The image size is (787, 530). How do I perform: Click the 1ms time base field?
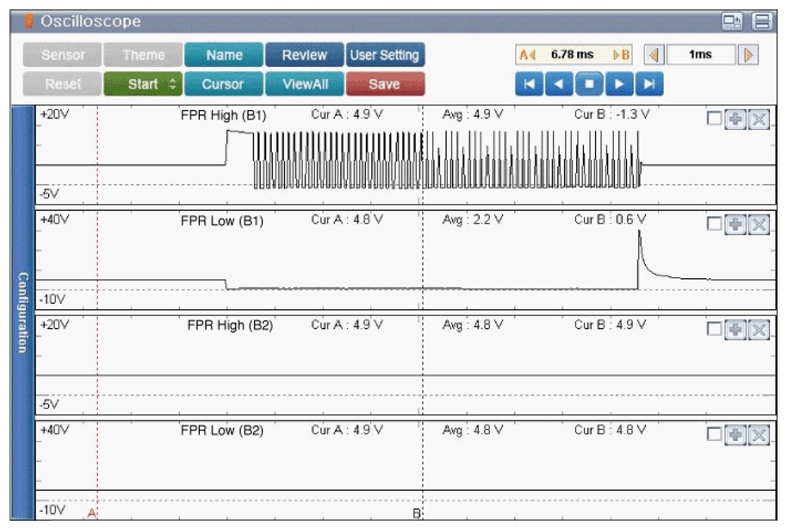(701, 55)
